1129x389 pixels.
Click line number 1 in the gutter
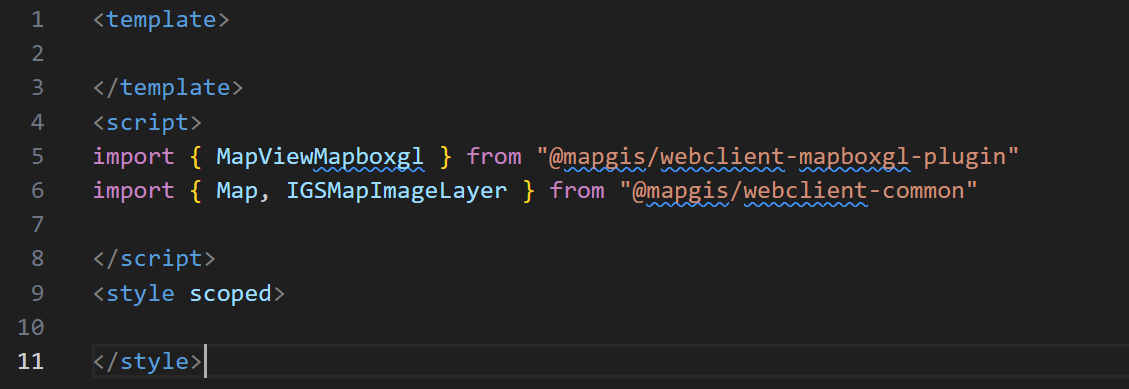pos(37,19)
